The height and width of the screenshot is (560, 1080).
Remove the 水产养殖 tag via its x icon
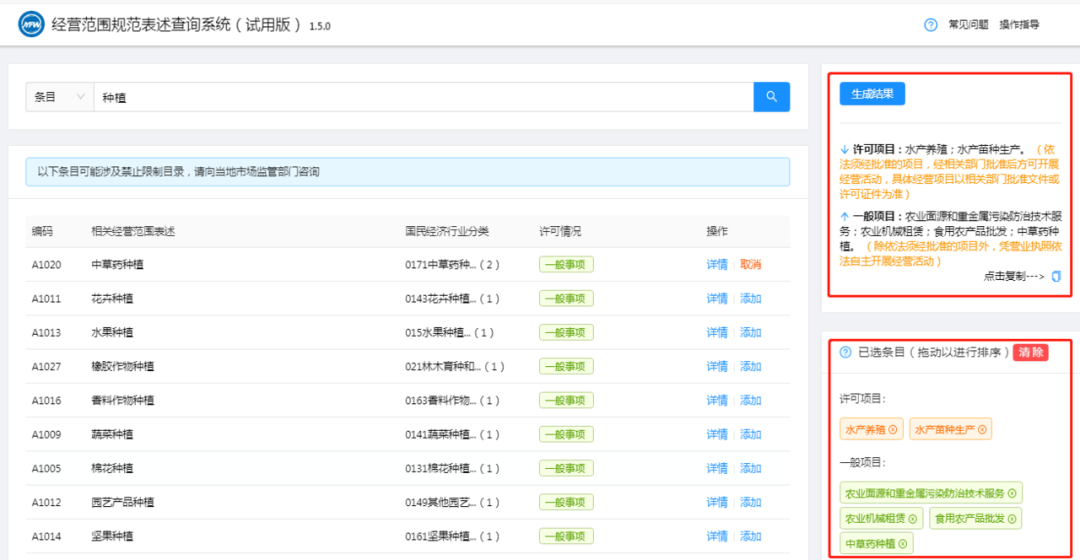click(x=893, y=430)
